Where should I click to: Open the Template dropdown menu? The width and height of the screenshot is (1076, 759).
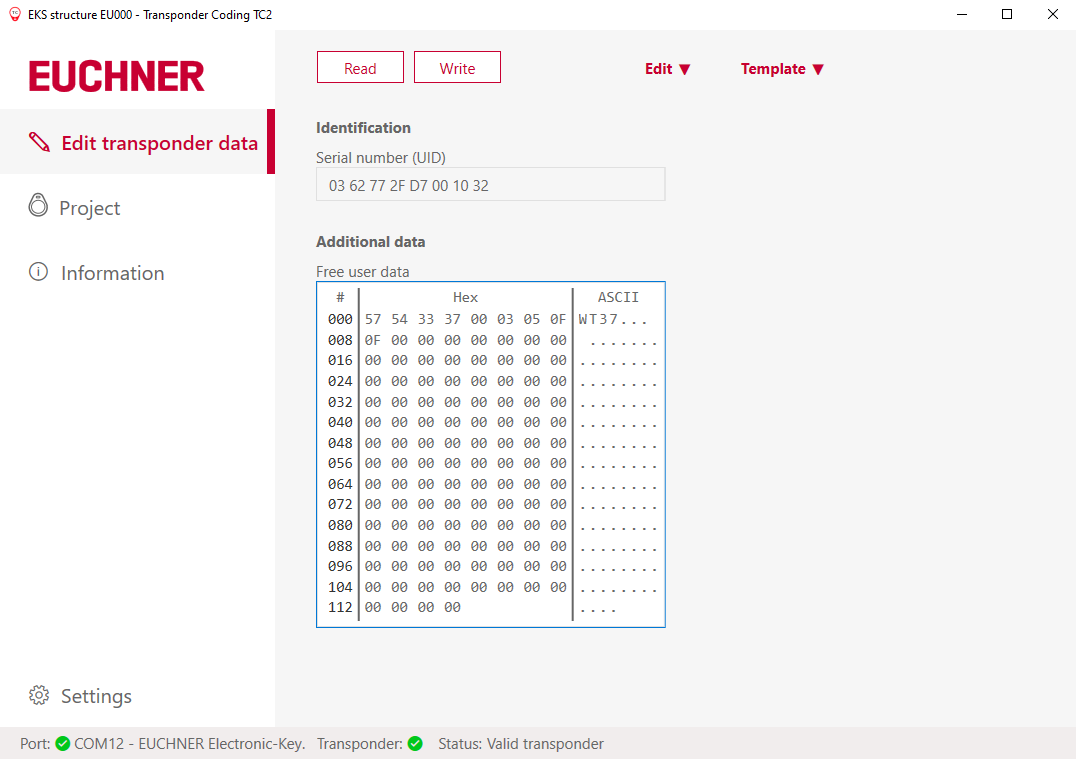[x=782, y=69]
